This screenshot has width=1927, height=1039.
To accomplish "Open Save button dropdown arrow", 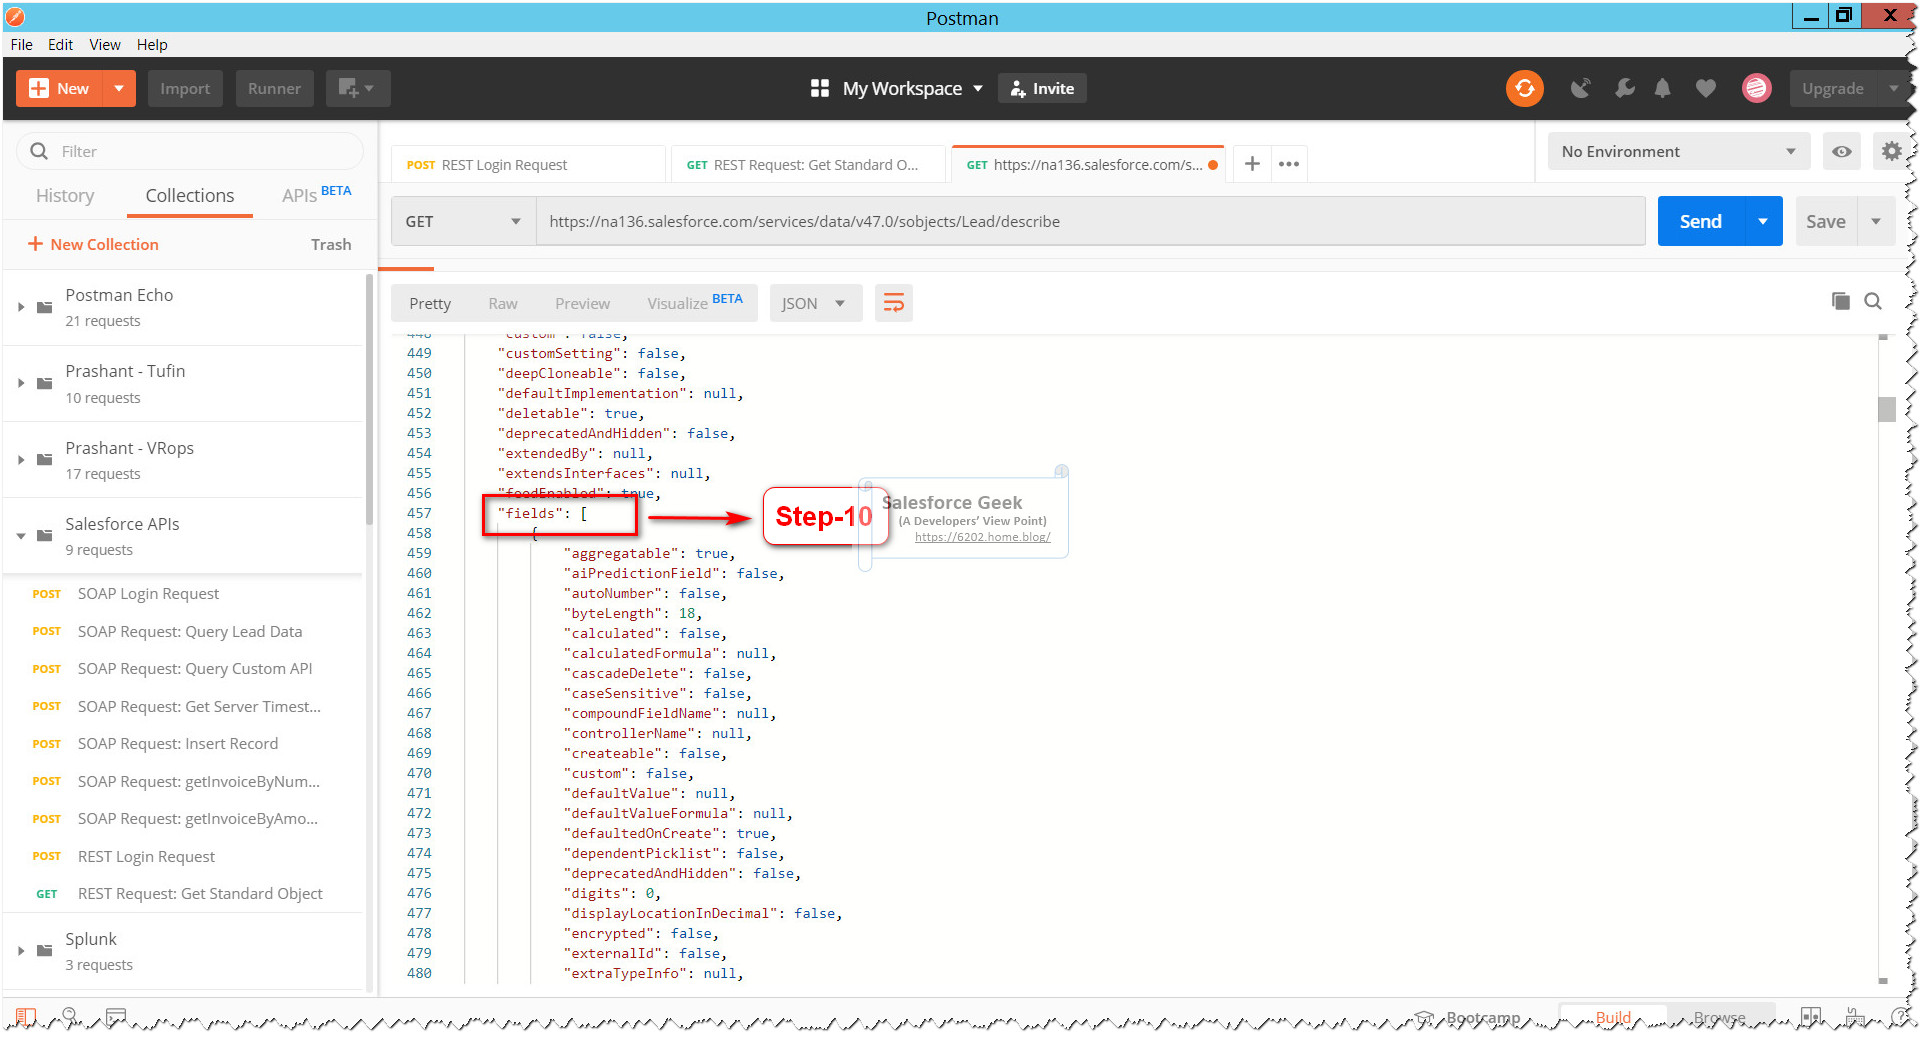I will point(1876,222).
